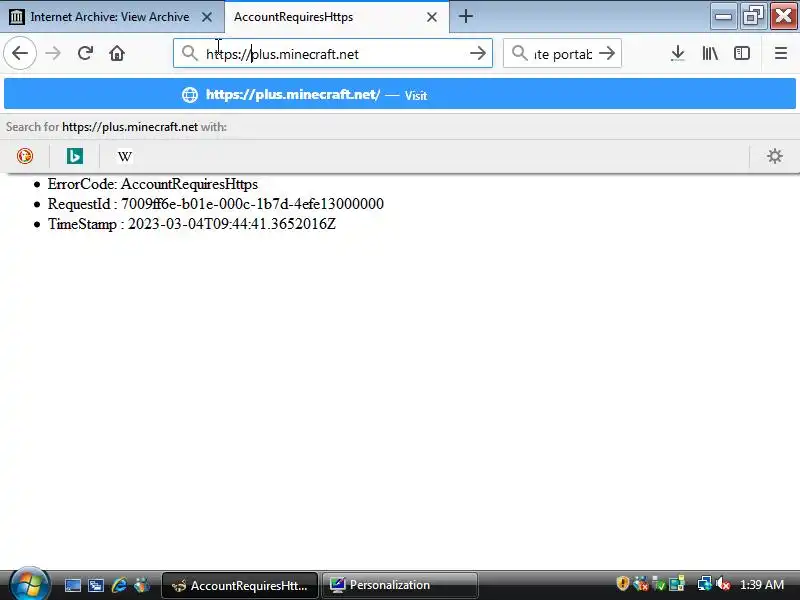800x600 pixels.
Task: Submit the search box query arrow
Action: pos(607,53)
